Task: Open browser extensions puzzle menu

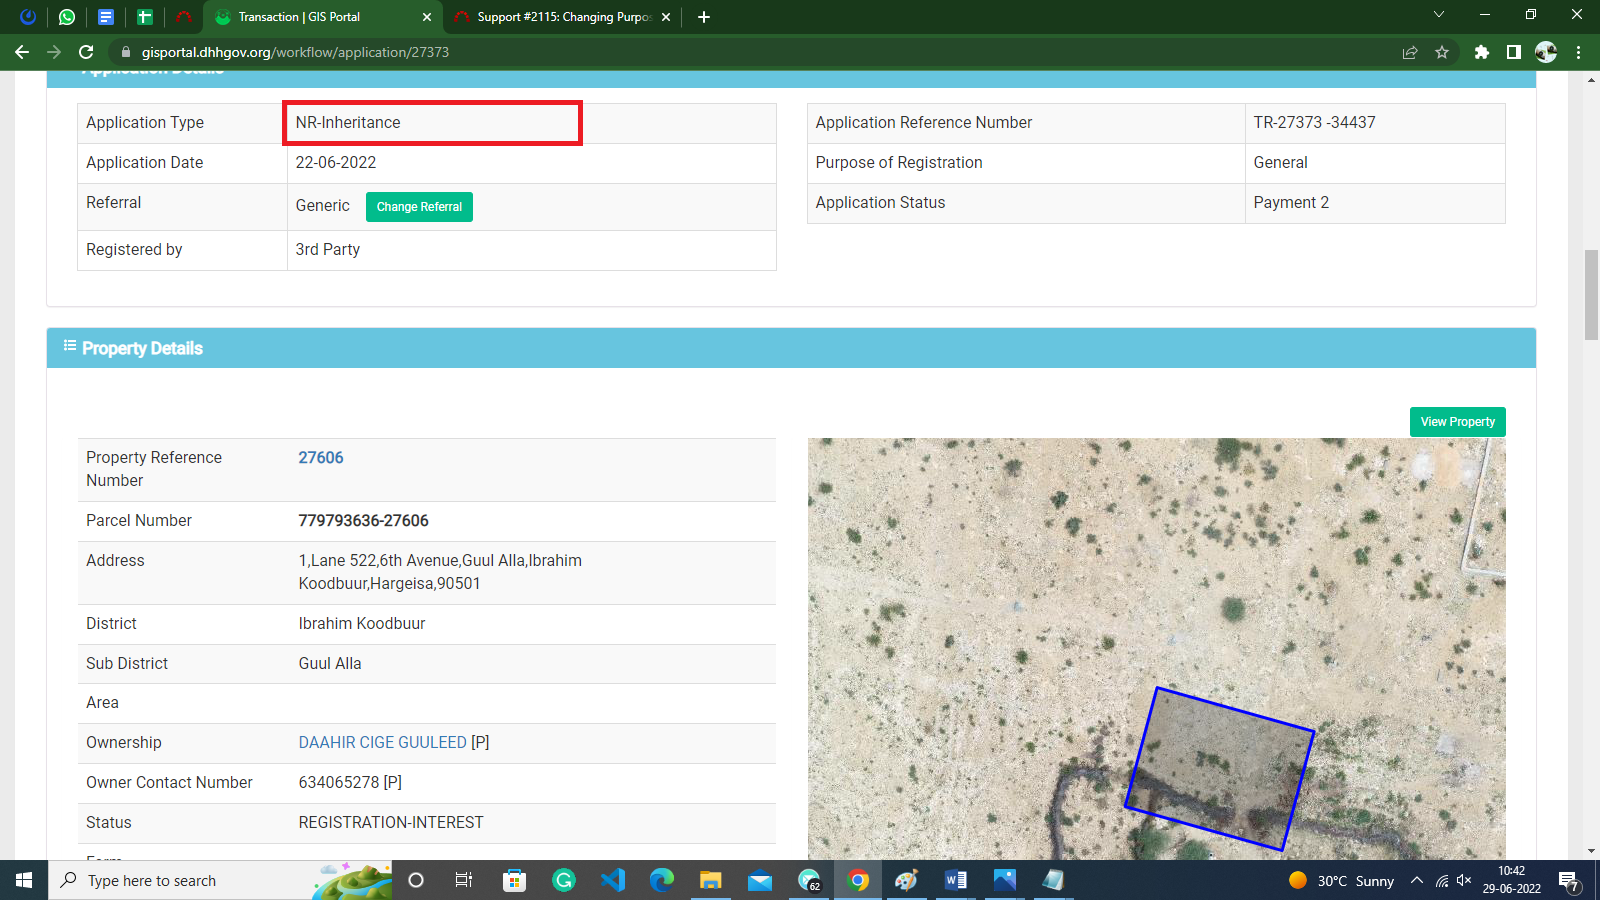Action: tap(1482, 52)
